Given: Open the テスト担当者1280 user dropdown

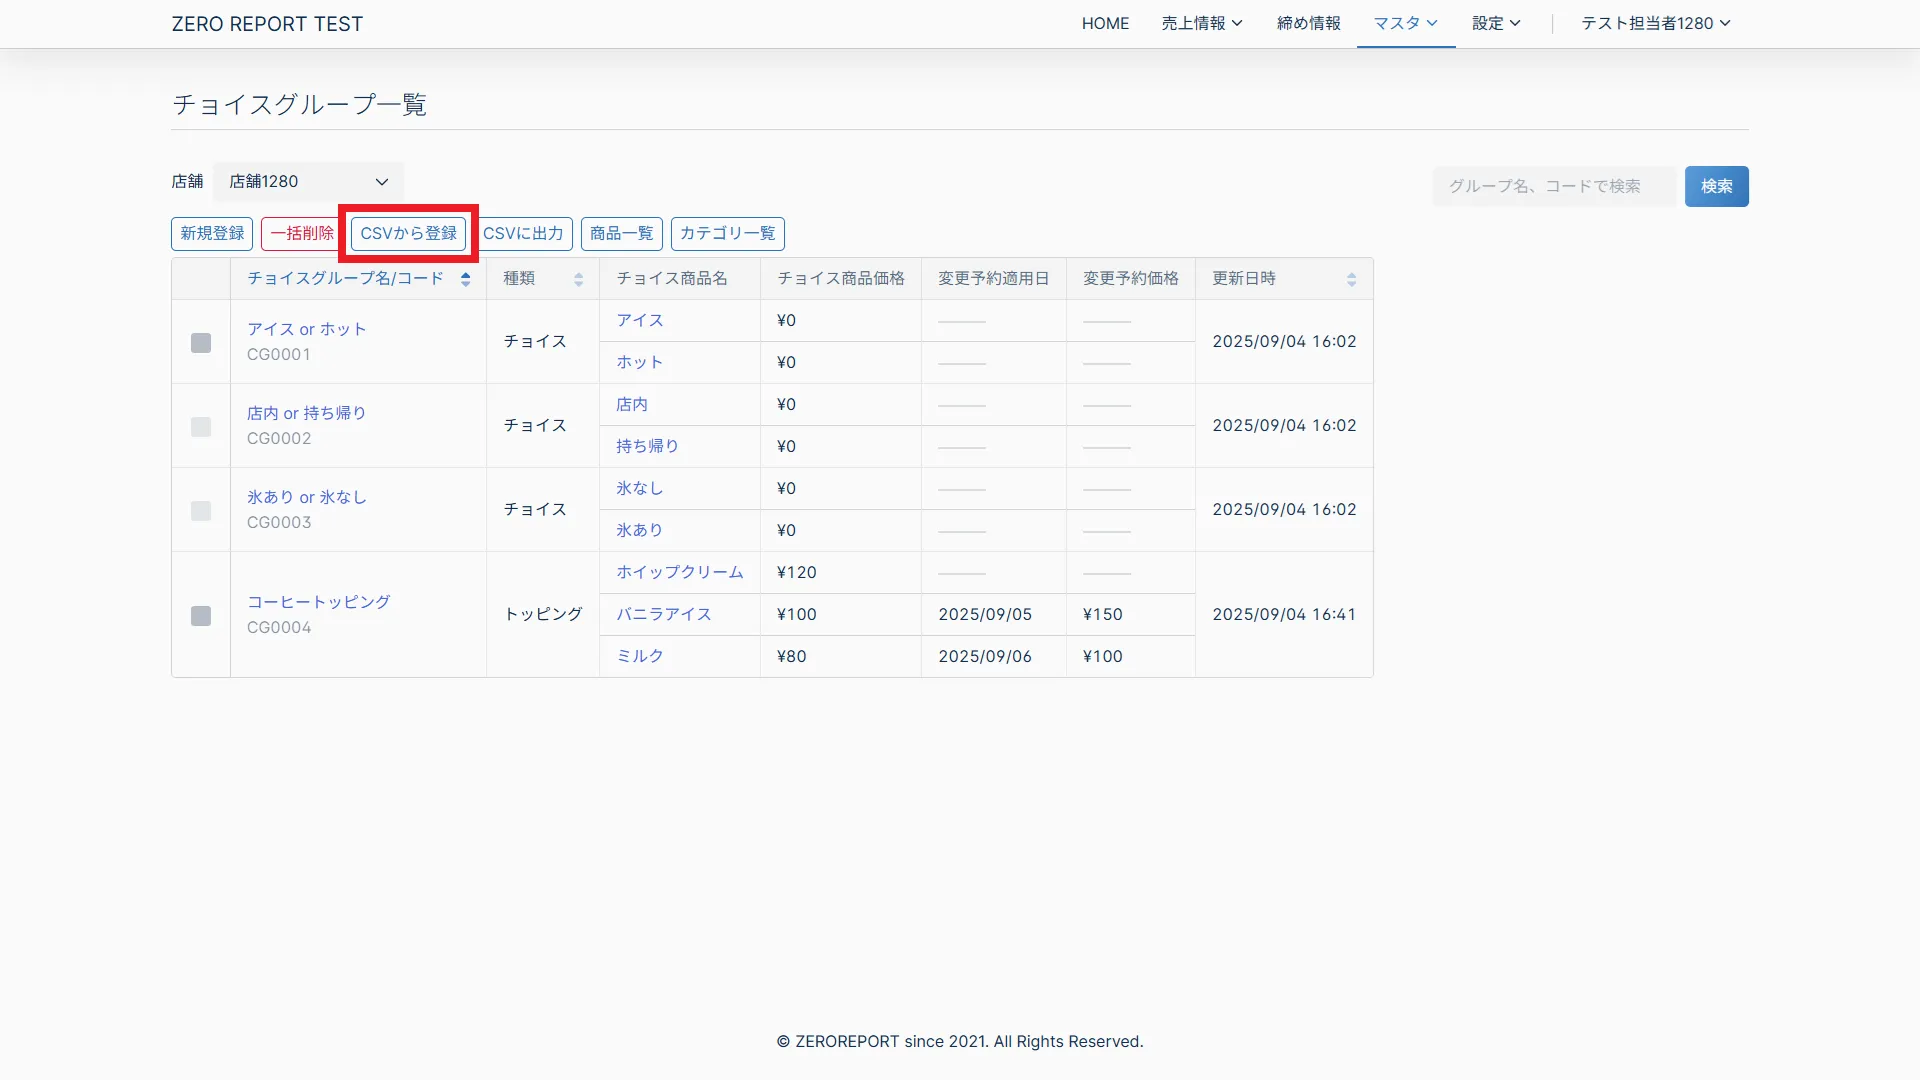Looking at the screenshot, I should (x=1655, y=23).
